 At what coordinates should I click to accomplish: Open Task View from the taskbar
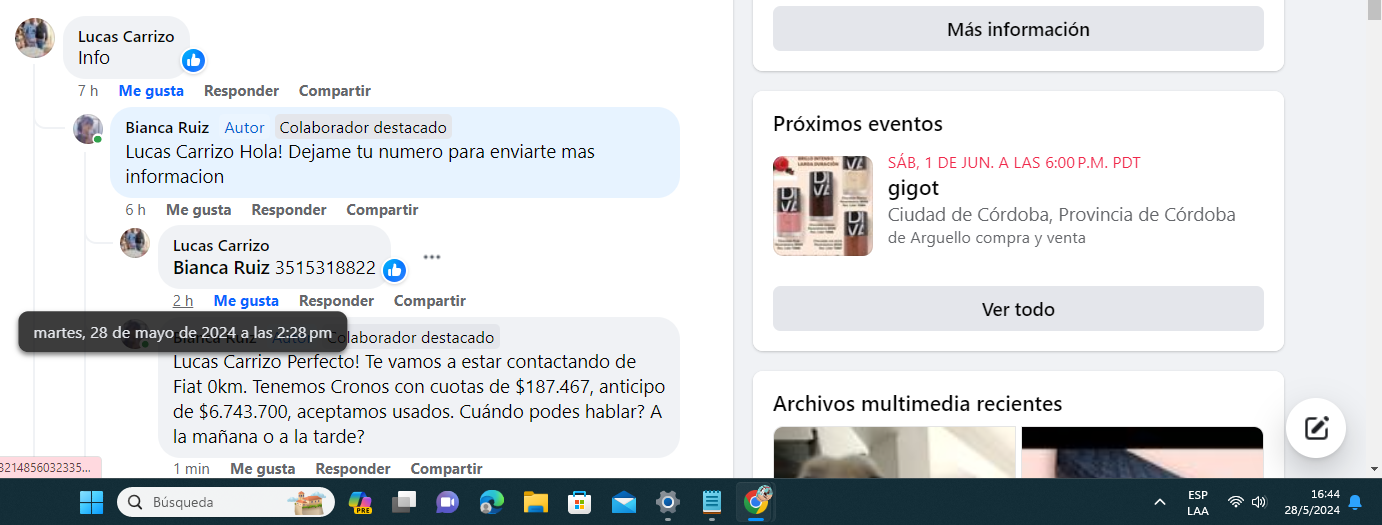click(x=403, y=502)
